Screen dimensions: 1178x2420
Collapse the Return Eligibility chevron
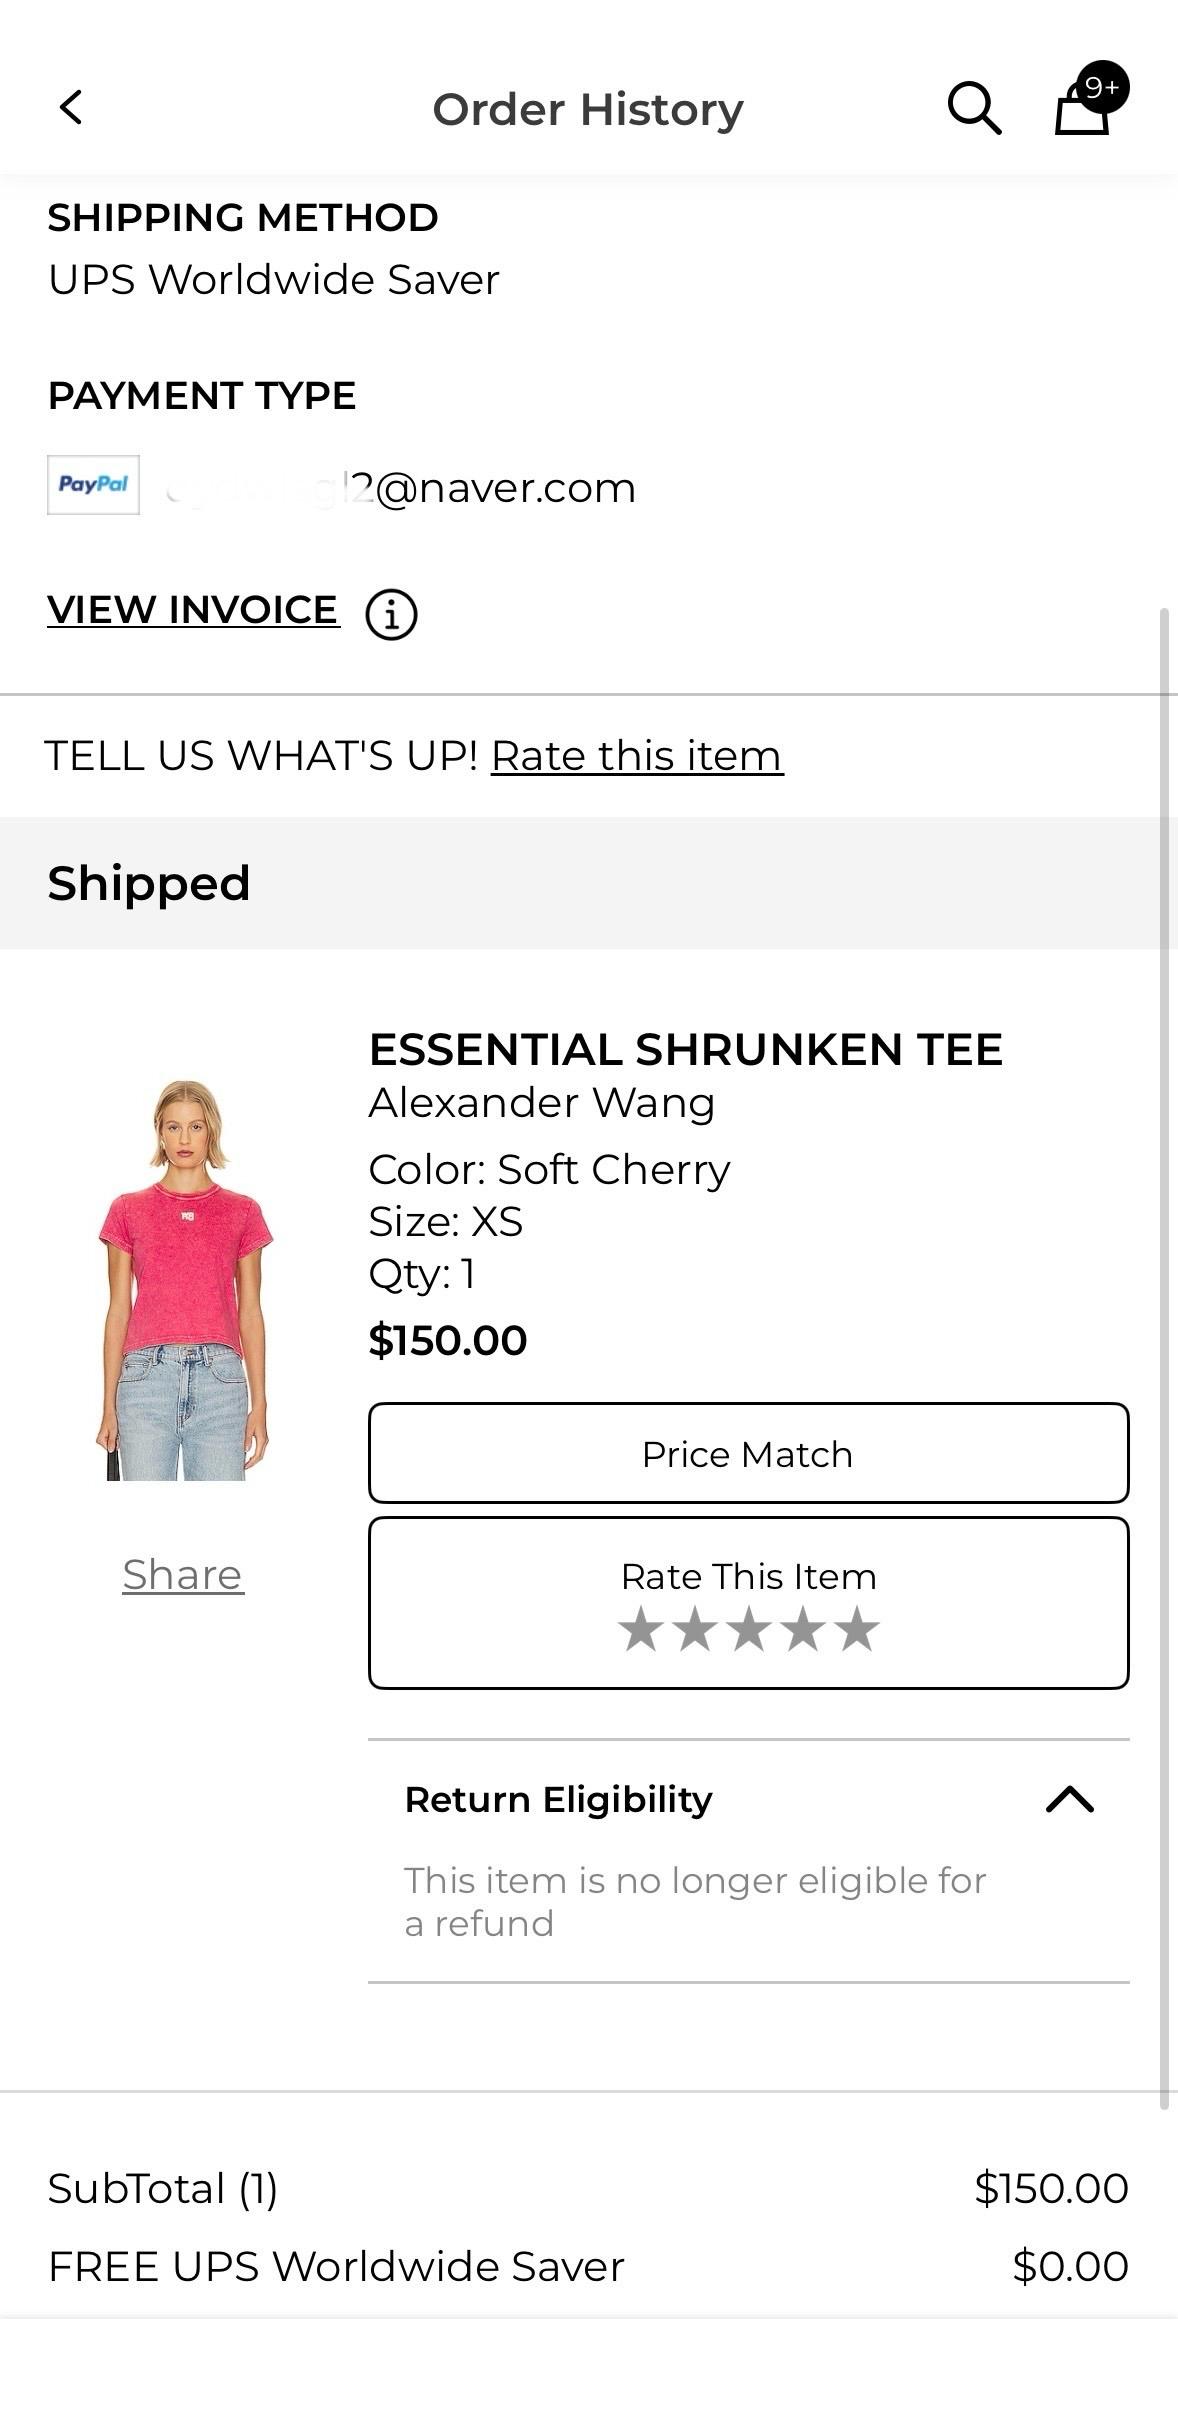click(1070, 1799)
